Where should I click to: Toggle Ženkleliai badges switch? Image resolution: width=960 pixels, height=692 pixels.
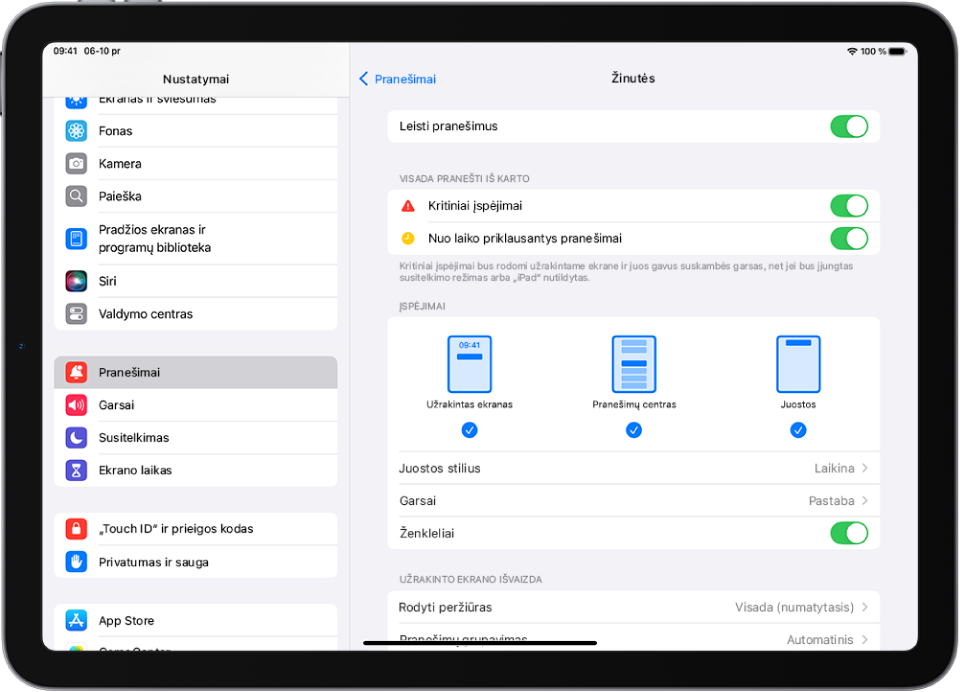coord(849,533)
